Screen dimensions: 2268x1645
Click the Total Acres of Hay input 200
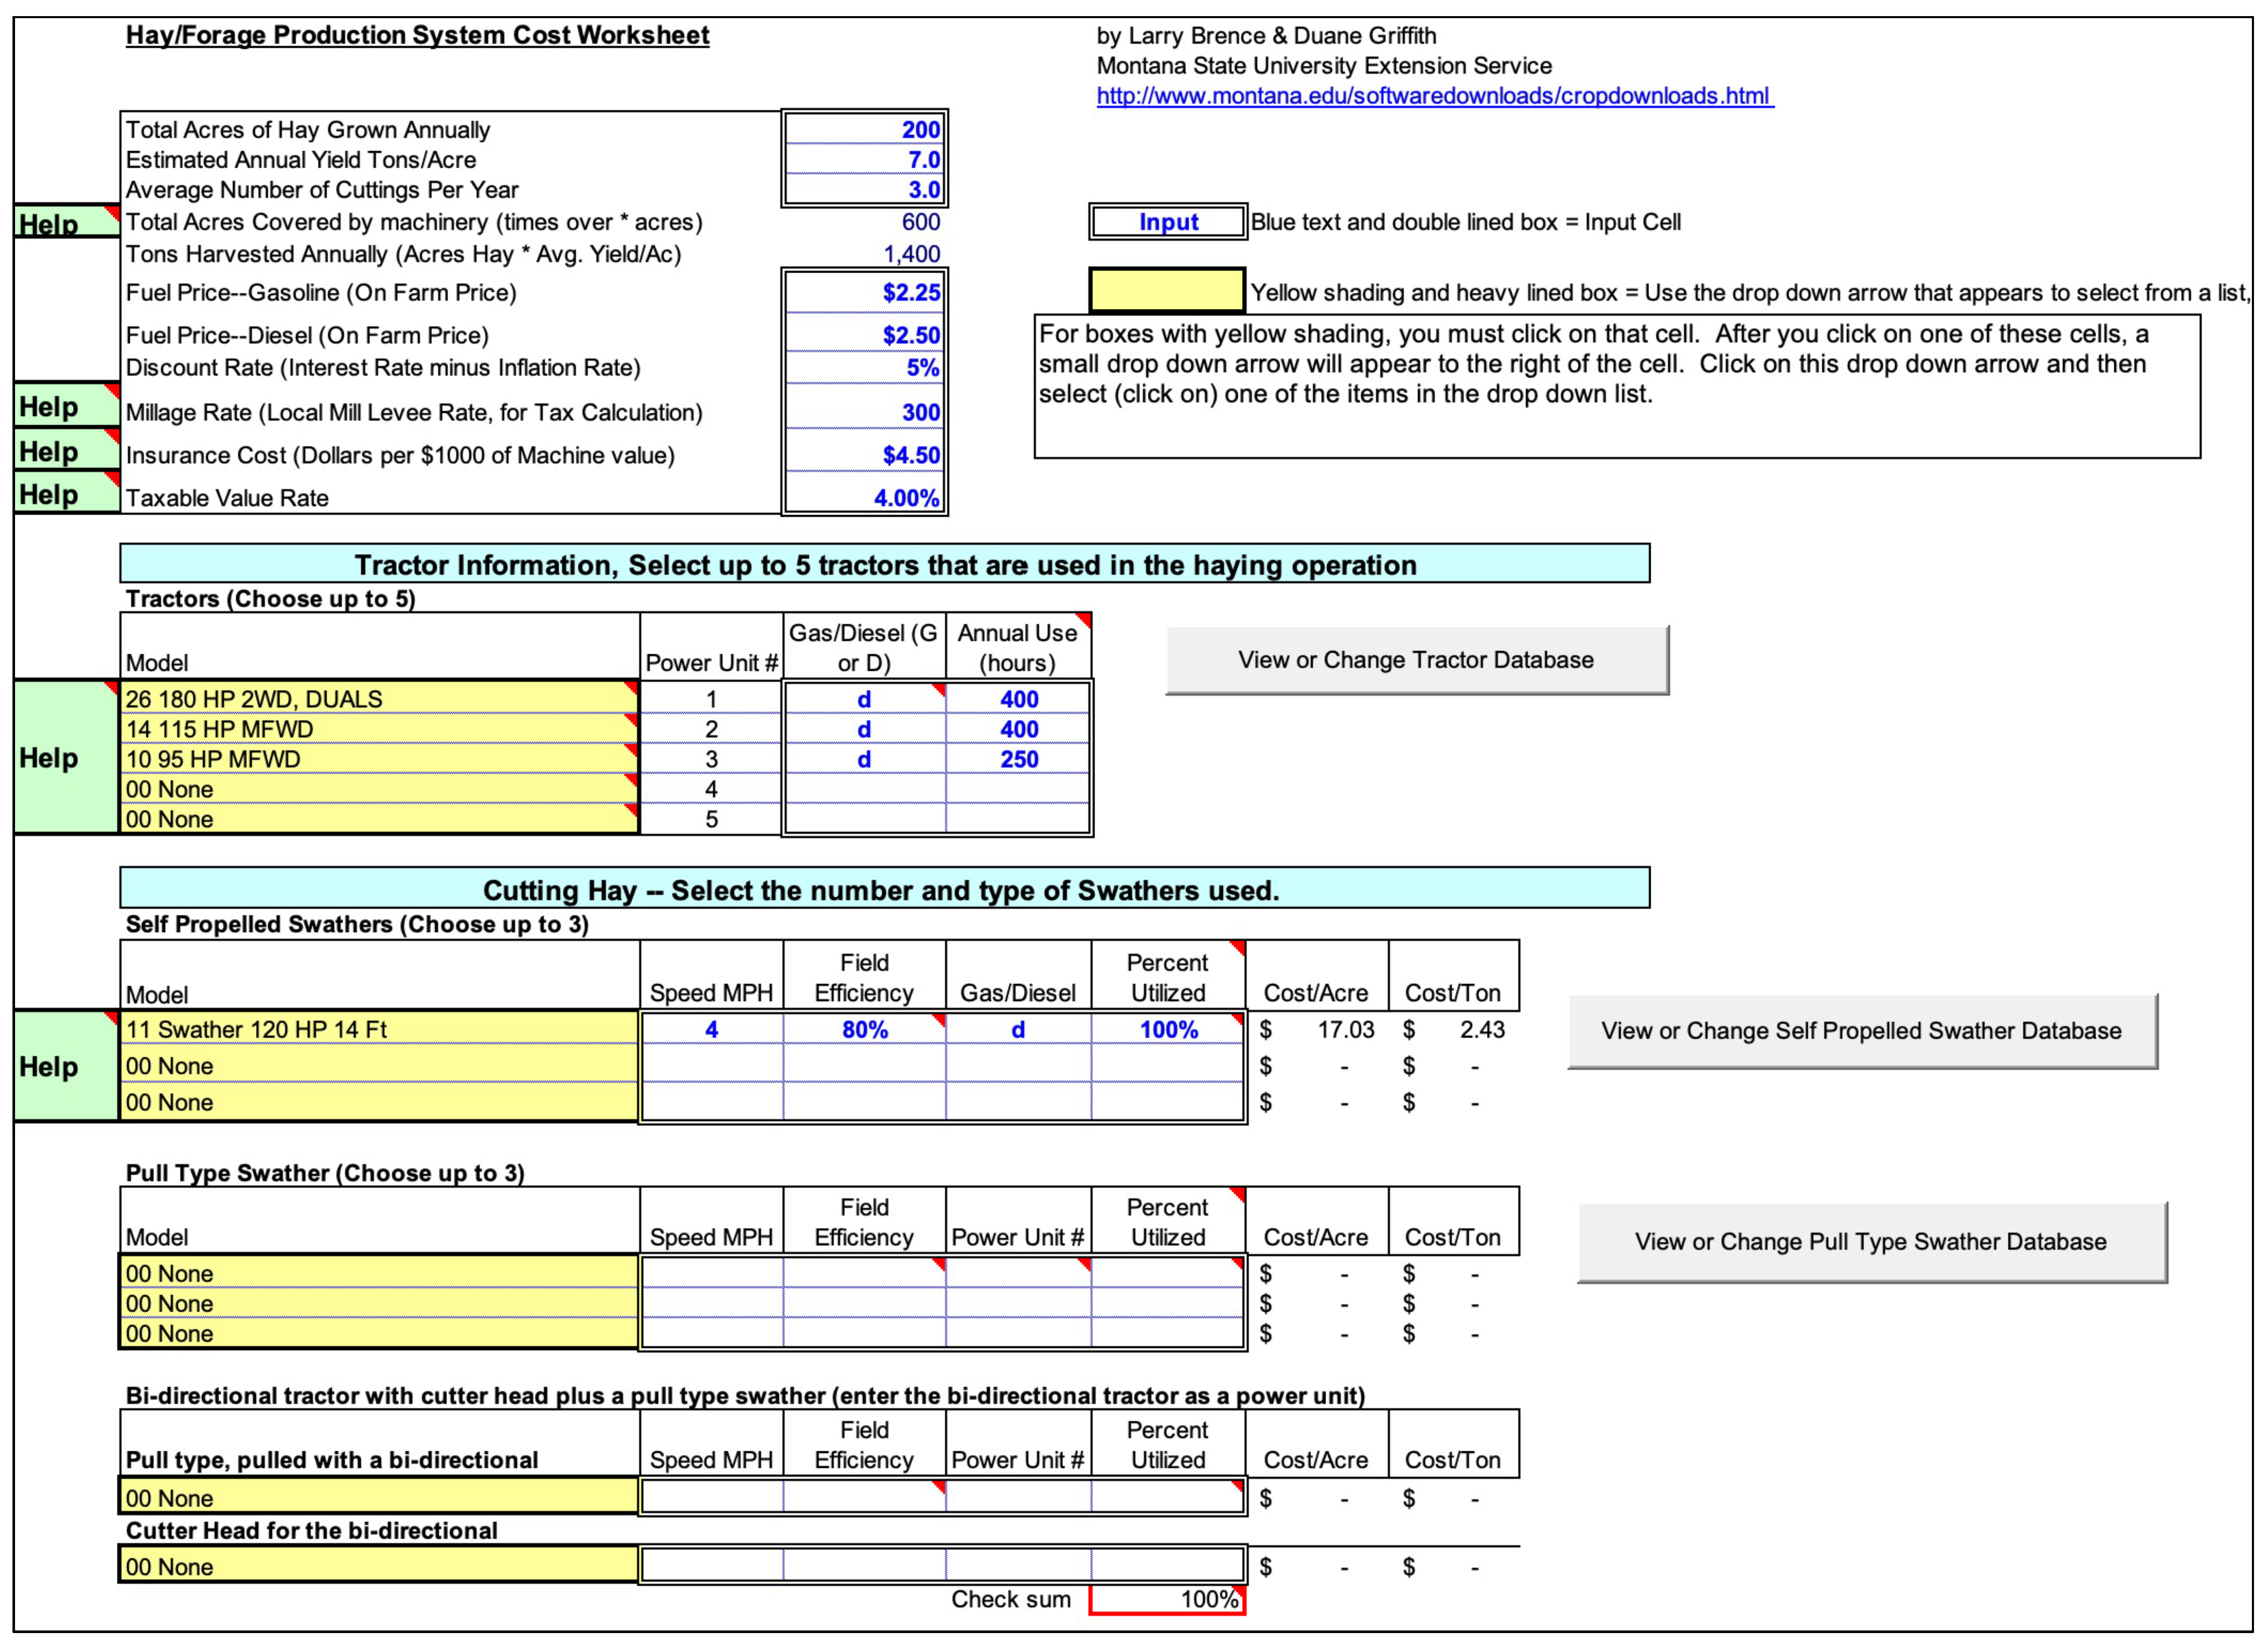coord(864,130)
